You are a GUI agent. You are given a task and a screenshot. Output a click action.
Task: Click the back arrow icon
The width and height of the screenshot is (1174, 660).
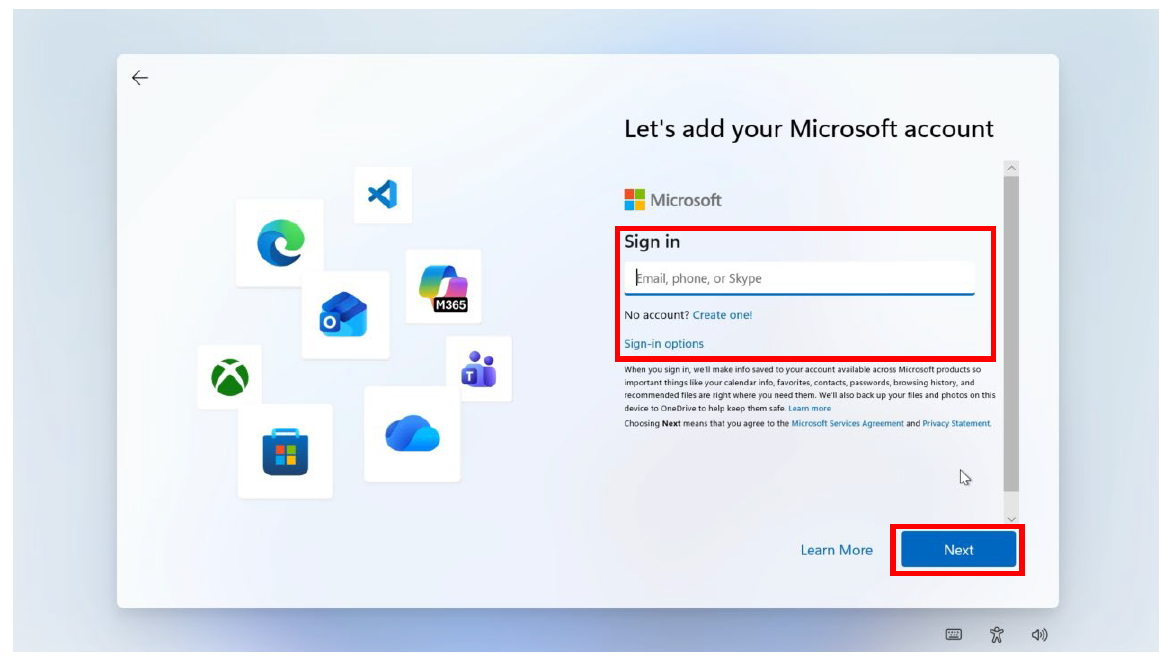pos(140,78)
